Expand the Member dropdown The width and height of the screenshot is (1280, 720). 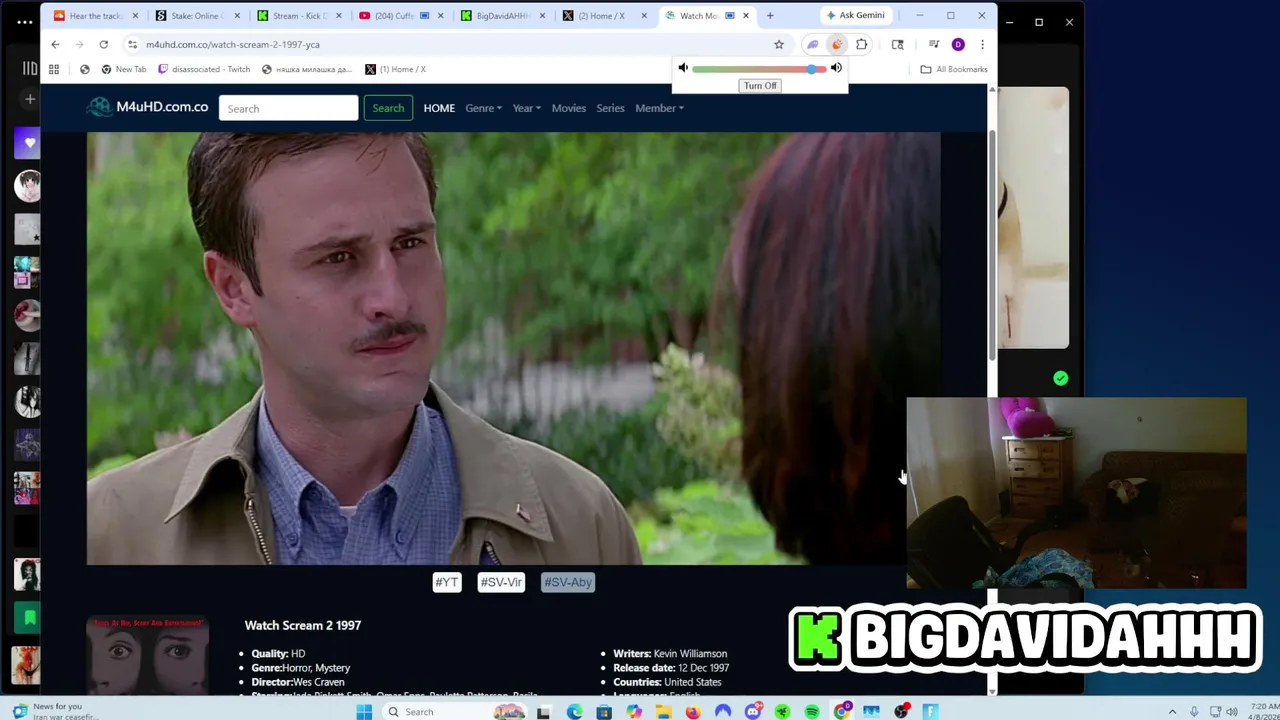coord(659,108)
